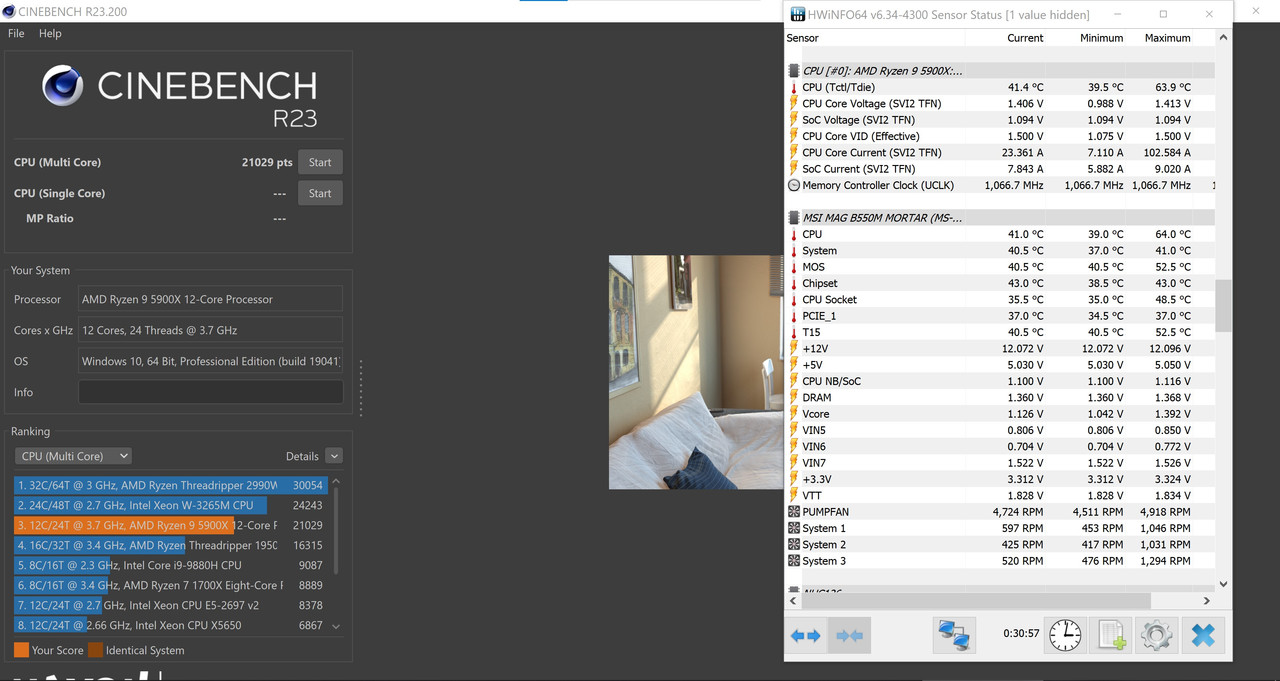Click the OS field in Your System
The image size is (1280, 681).
tap(210, 361)
